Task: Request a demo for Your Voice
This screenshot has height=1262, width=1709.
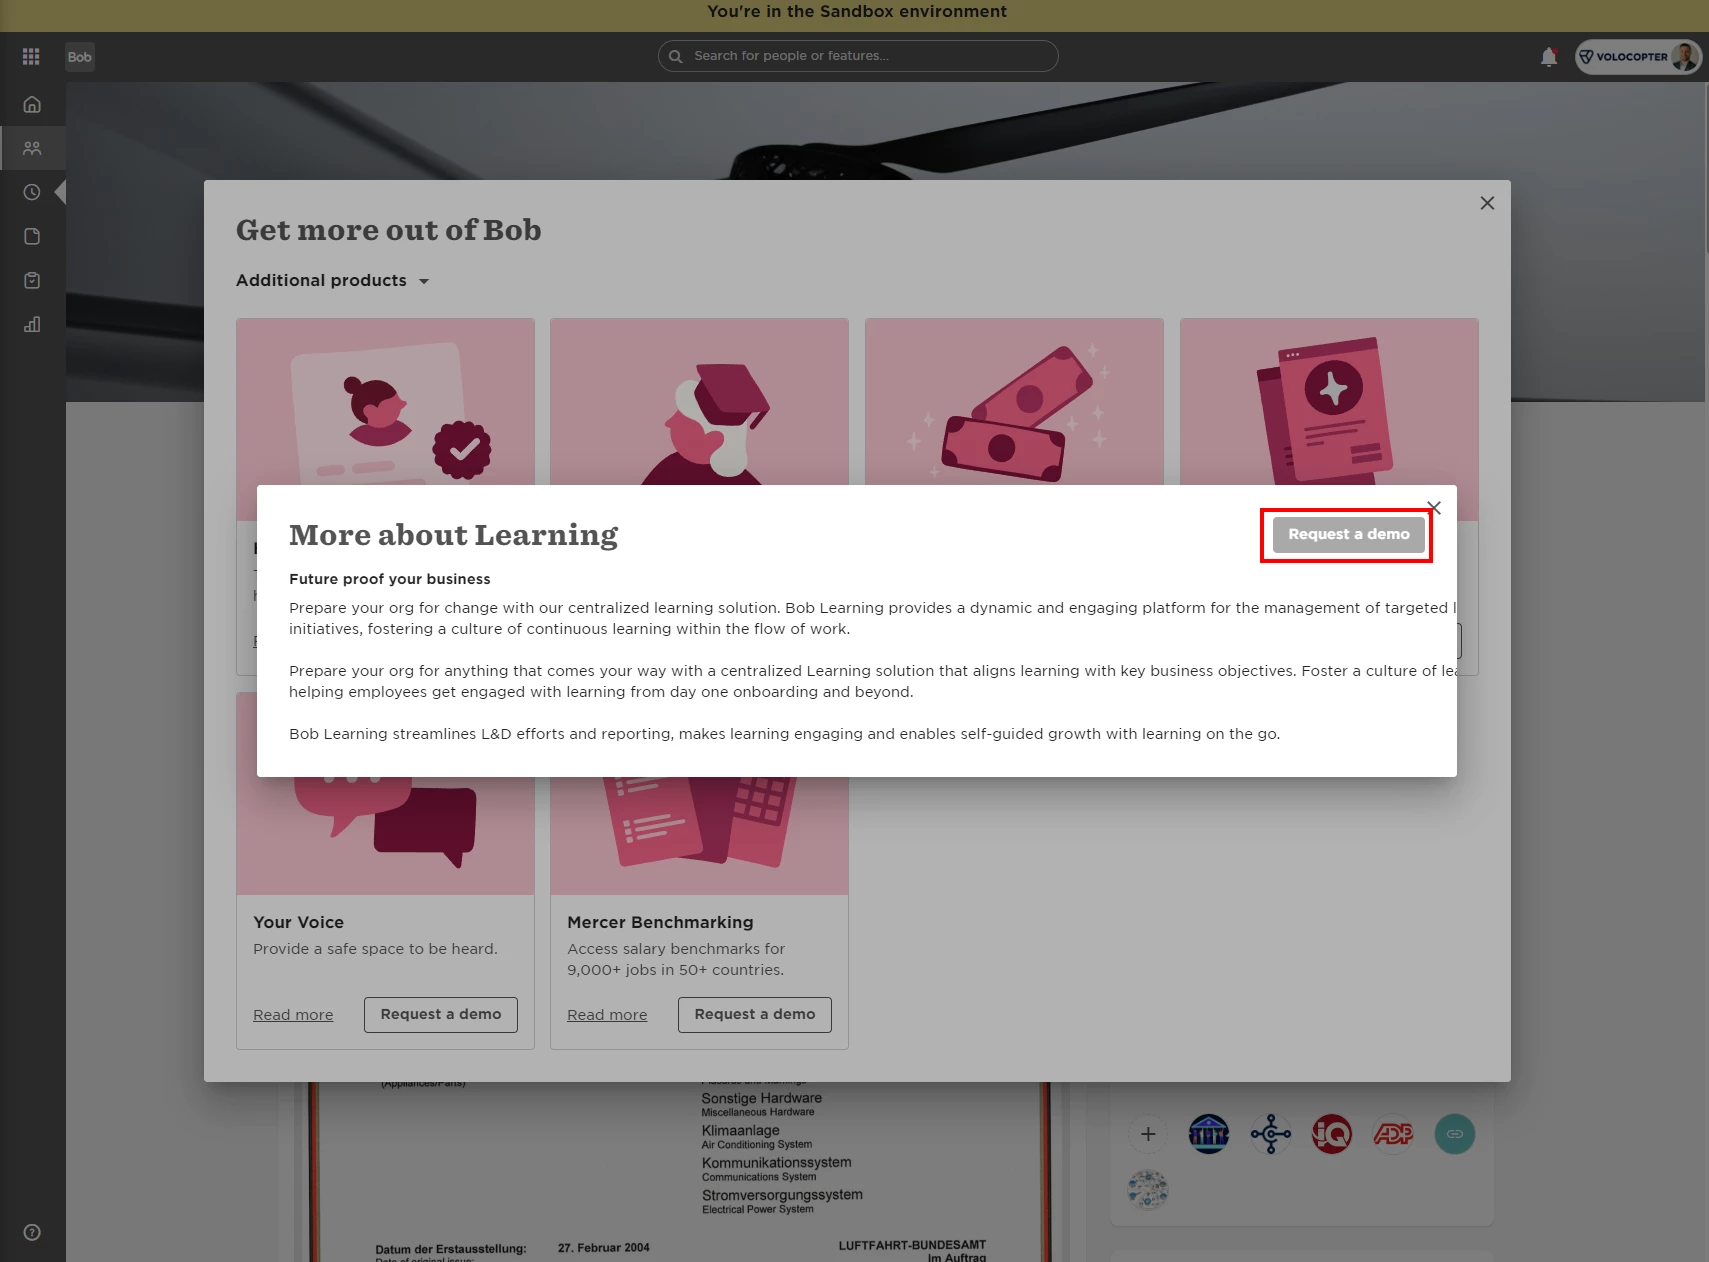Action: pyautogui.click(x=441, y=1014)
